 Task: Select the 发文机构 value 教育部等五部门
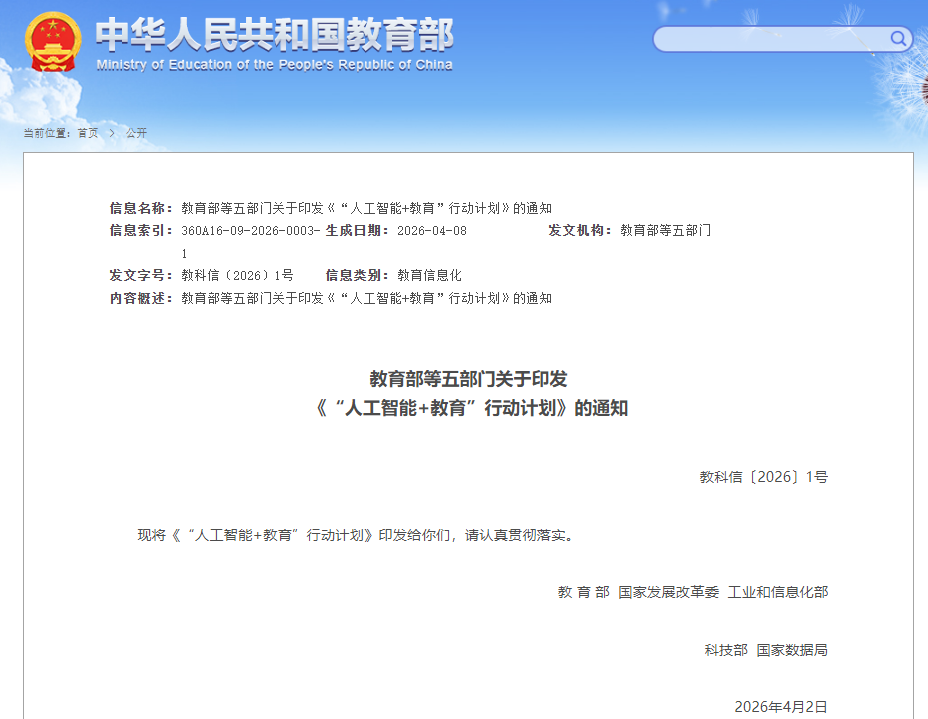click(x=665, y=231)
